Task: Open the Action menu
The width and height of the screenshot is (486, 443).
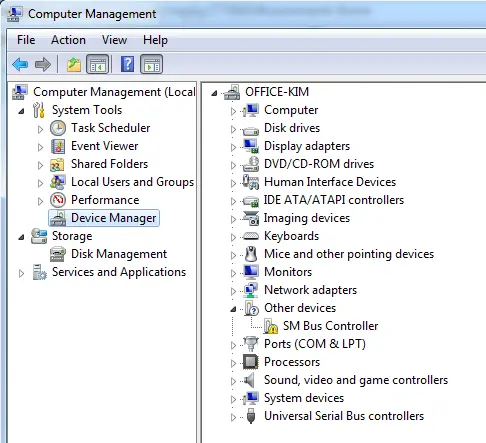Action: [x=68, y=40]
